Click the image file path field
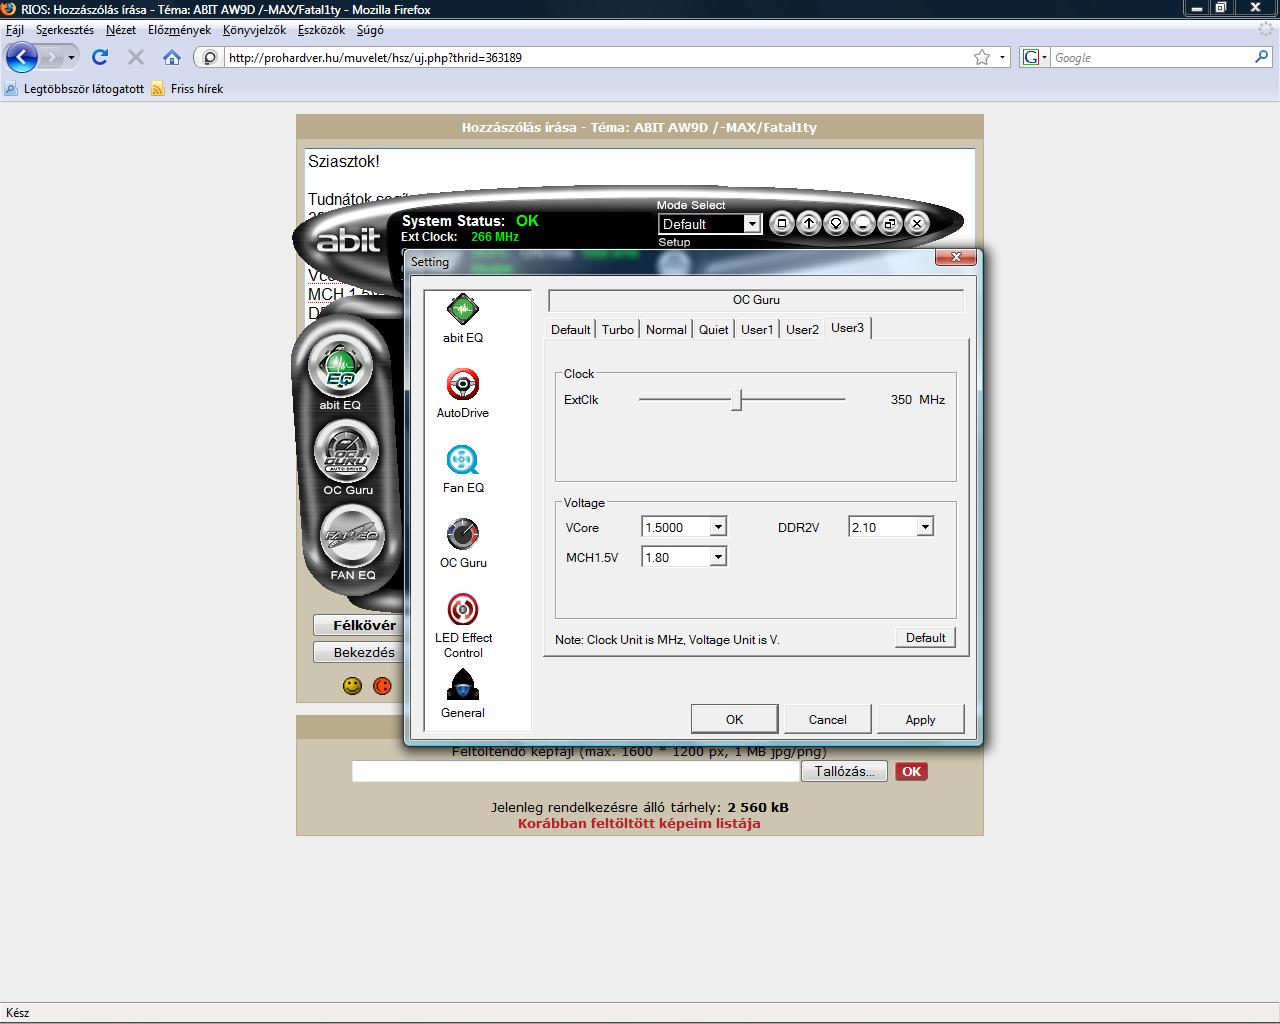 click(575, 771)
